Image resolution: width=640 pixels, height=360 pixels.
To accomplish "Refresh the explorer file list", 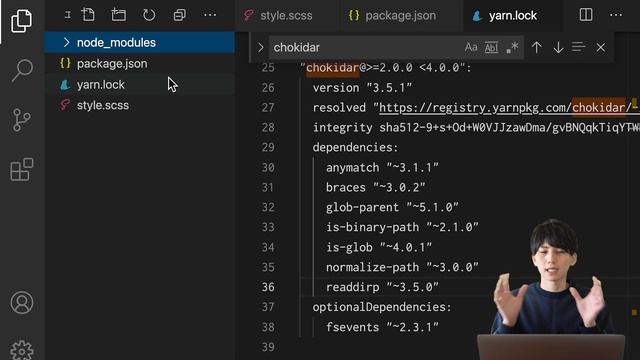I will (x=149, y=15).
